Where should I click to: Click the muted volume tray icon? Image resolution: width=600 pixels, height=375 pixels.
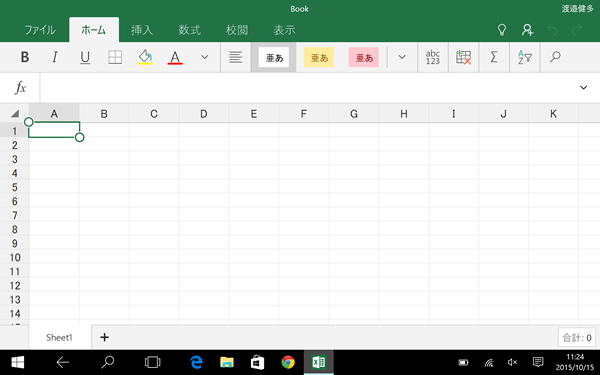coord(512,362)
